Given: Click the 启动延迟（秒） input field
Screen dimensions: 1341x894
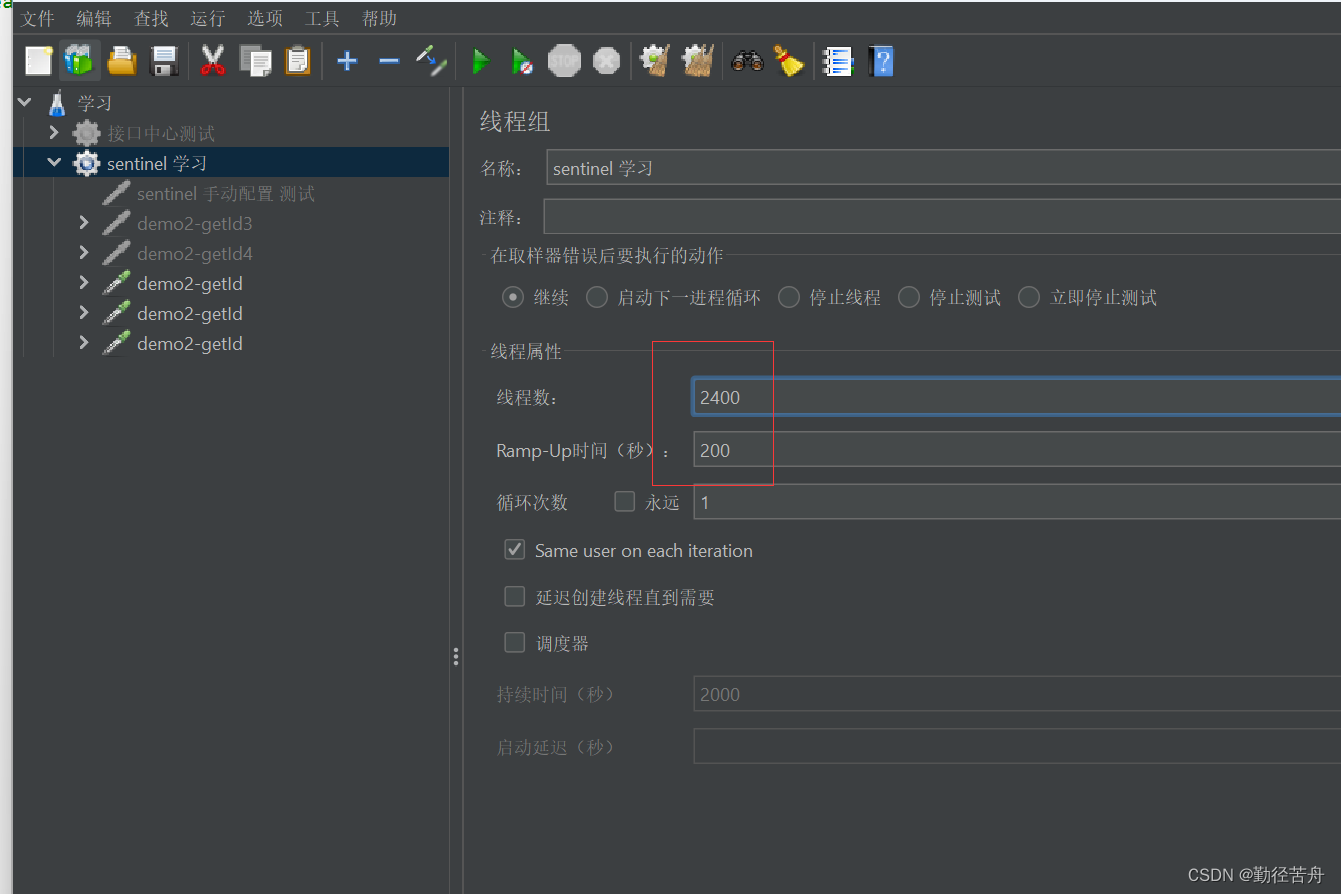Looking at the screenshot, I should [1017, 746].
